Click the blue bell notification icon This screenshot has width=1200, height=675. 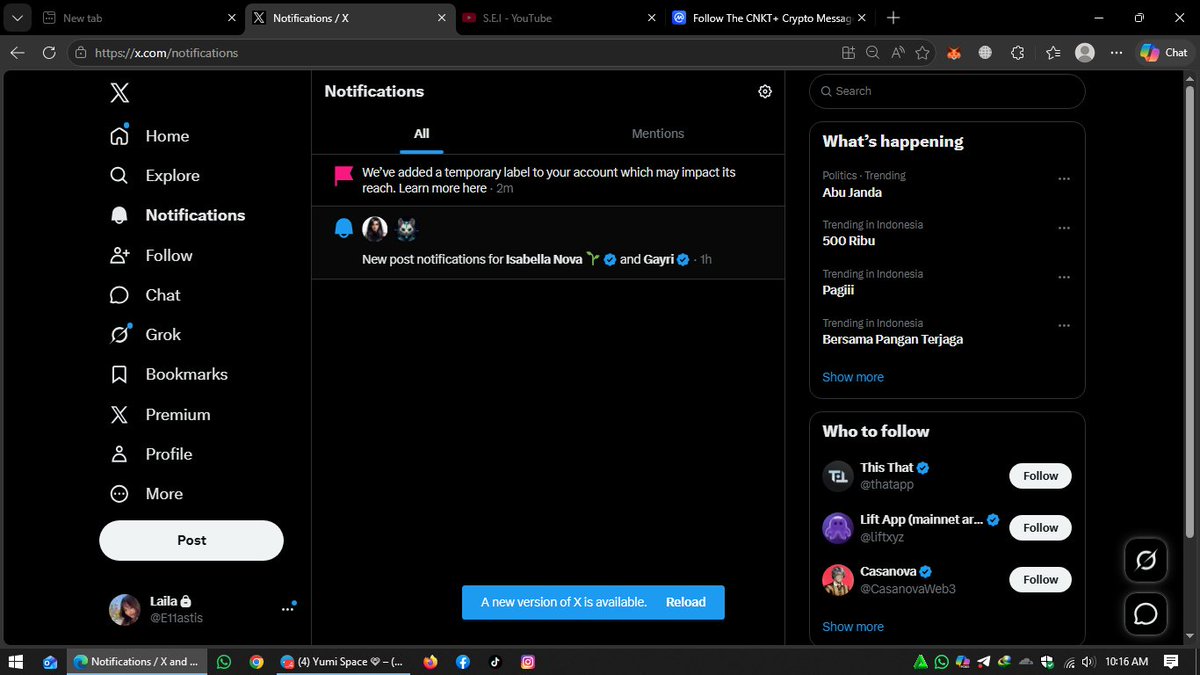(344, 229)
